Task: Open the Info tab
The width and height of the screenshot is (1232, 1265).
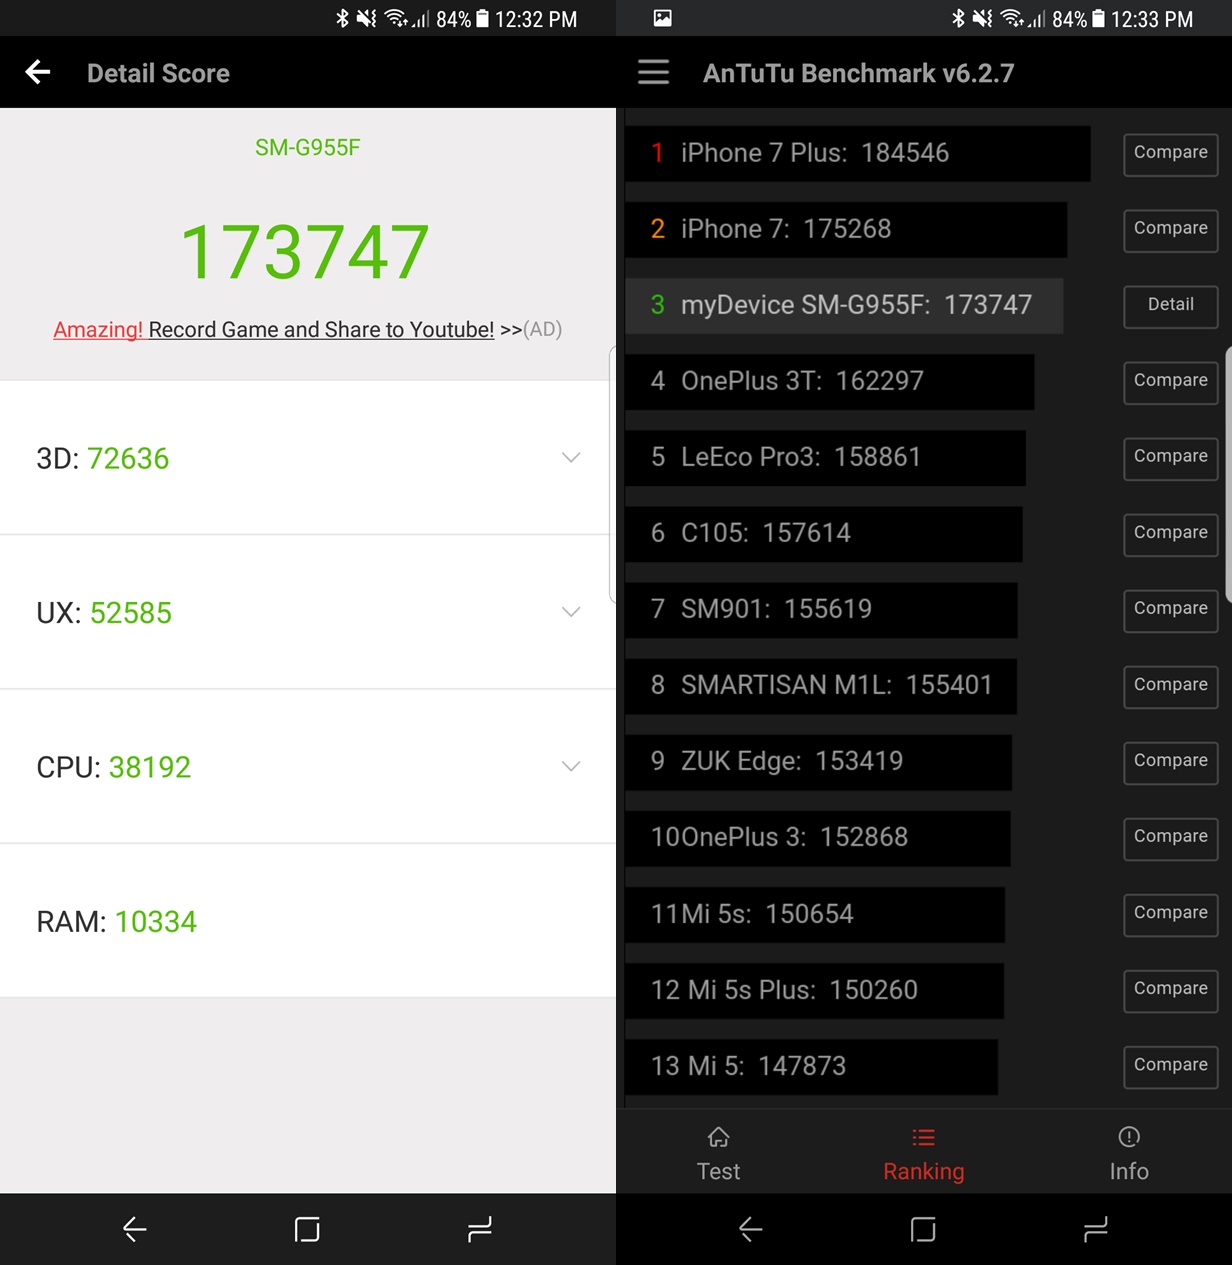Action: click(x=1129, y=1152)
